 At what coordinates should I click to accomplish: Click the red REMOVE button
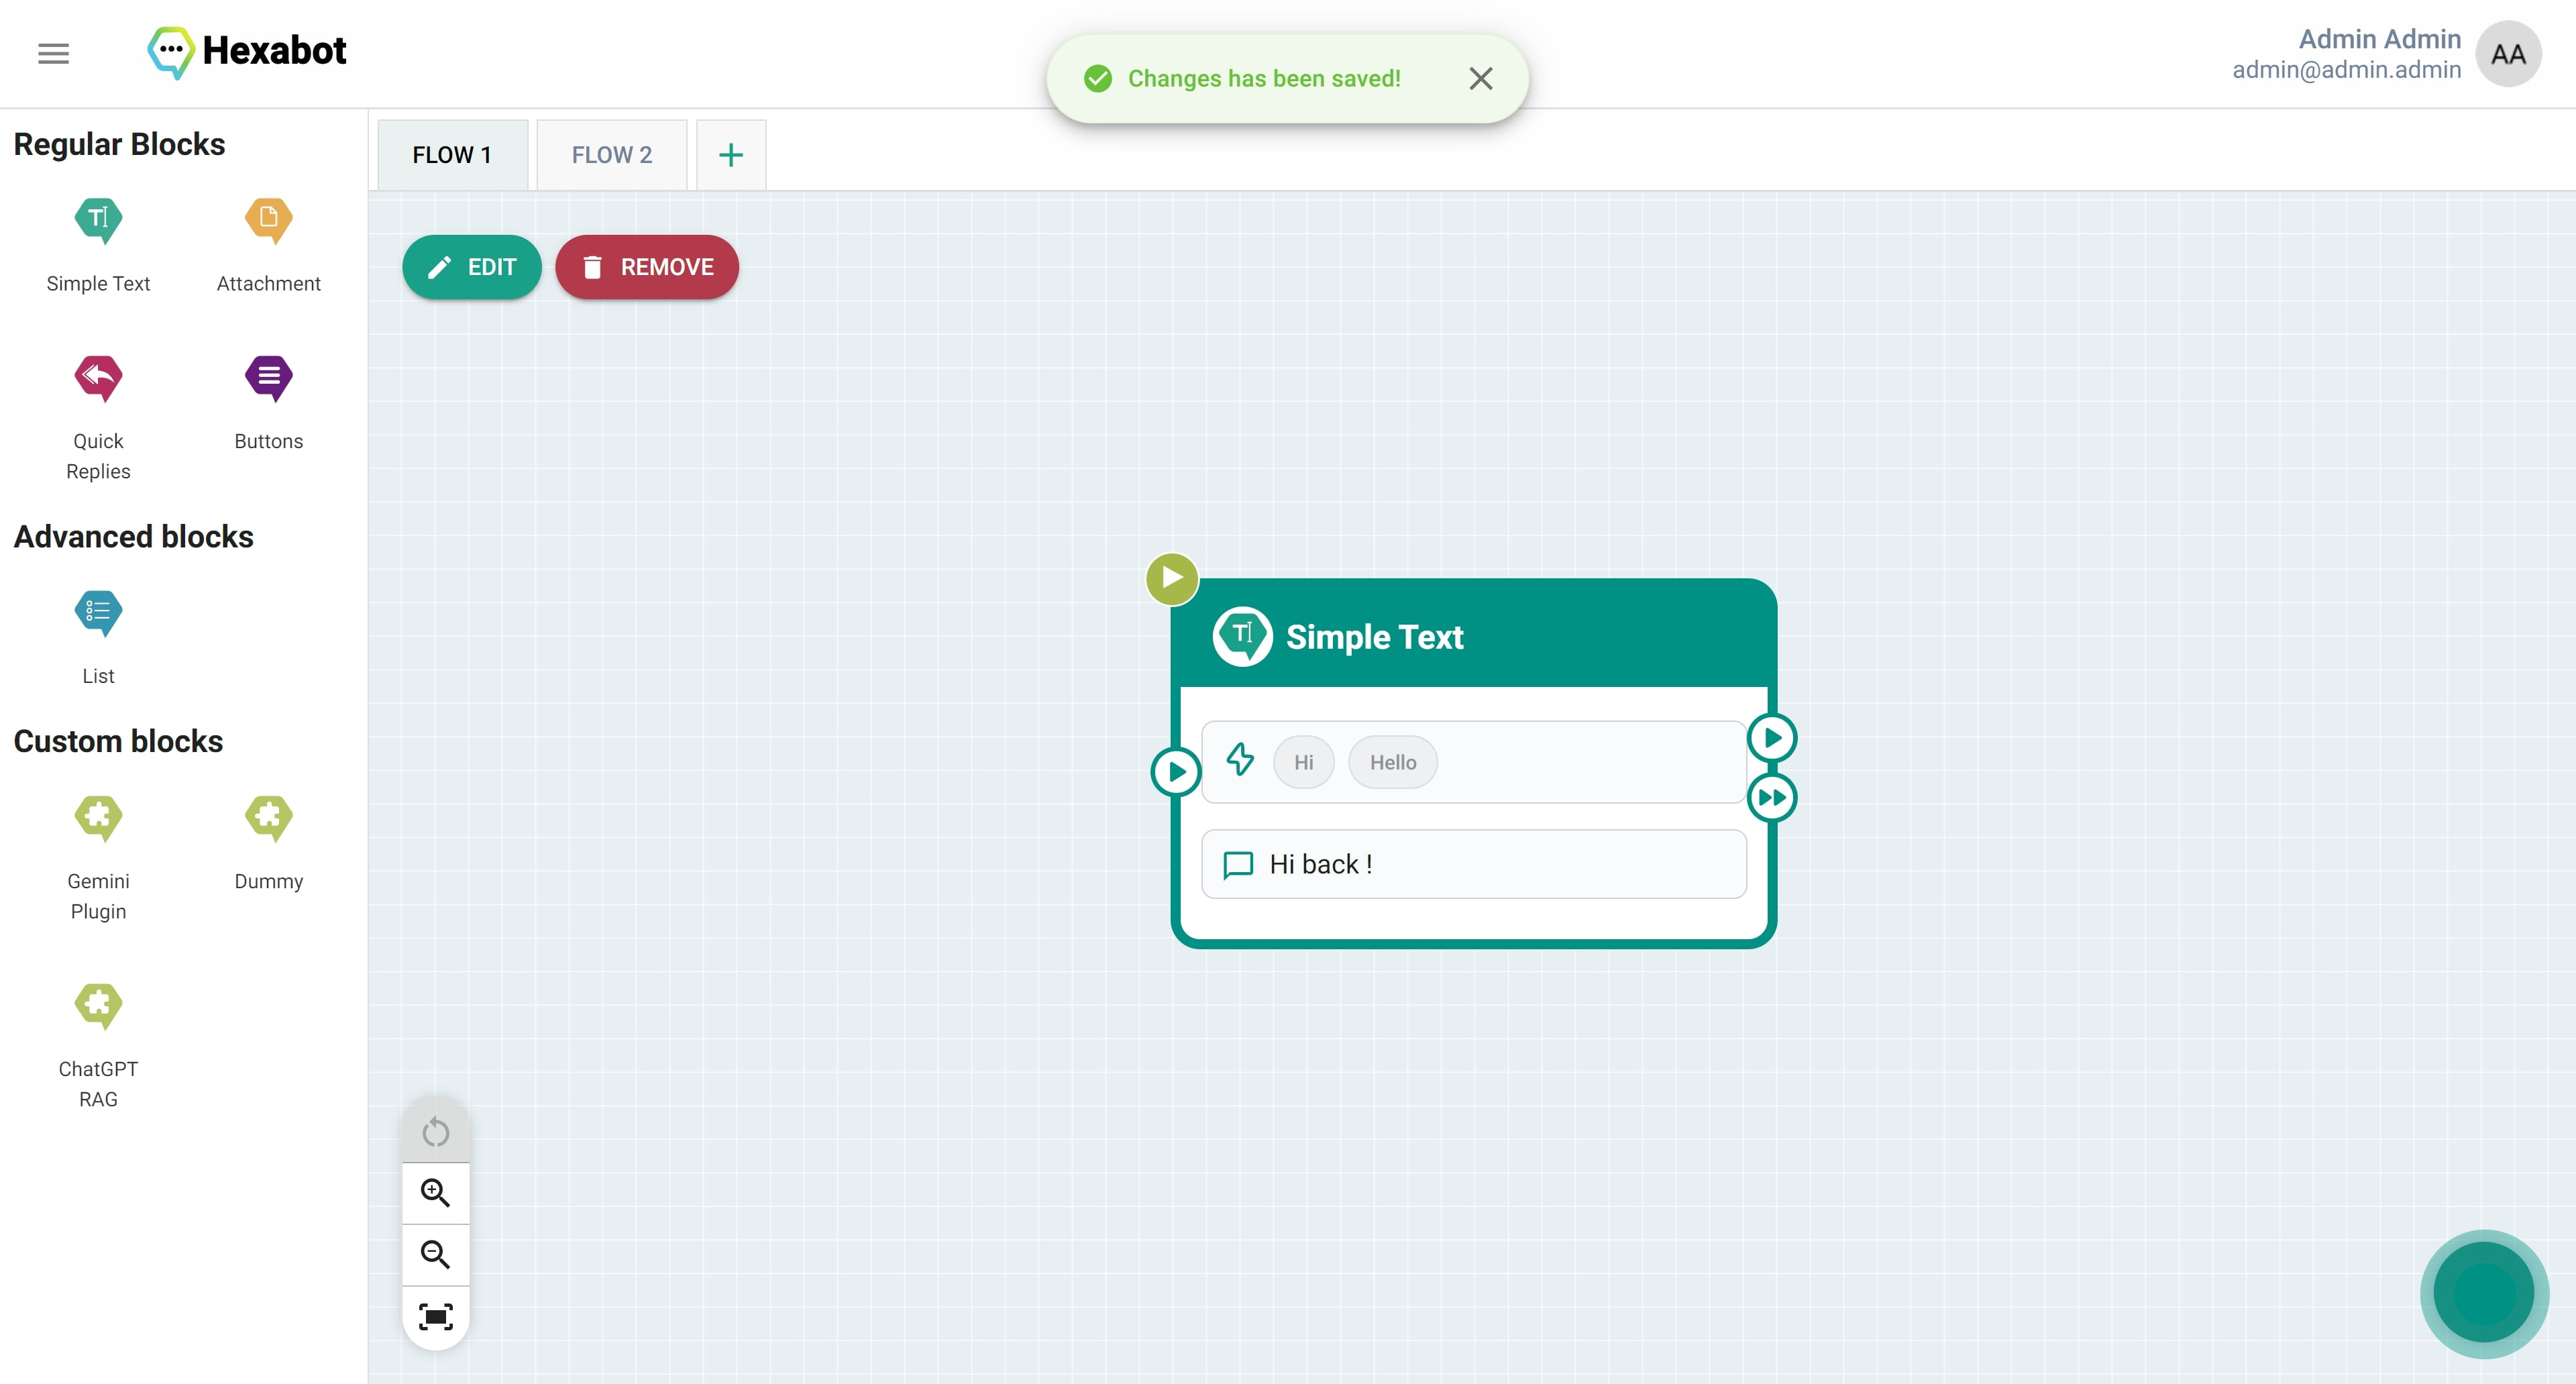(647, 267)
